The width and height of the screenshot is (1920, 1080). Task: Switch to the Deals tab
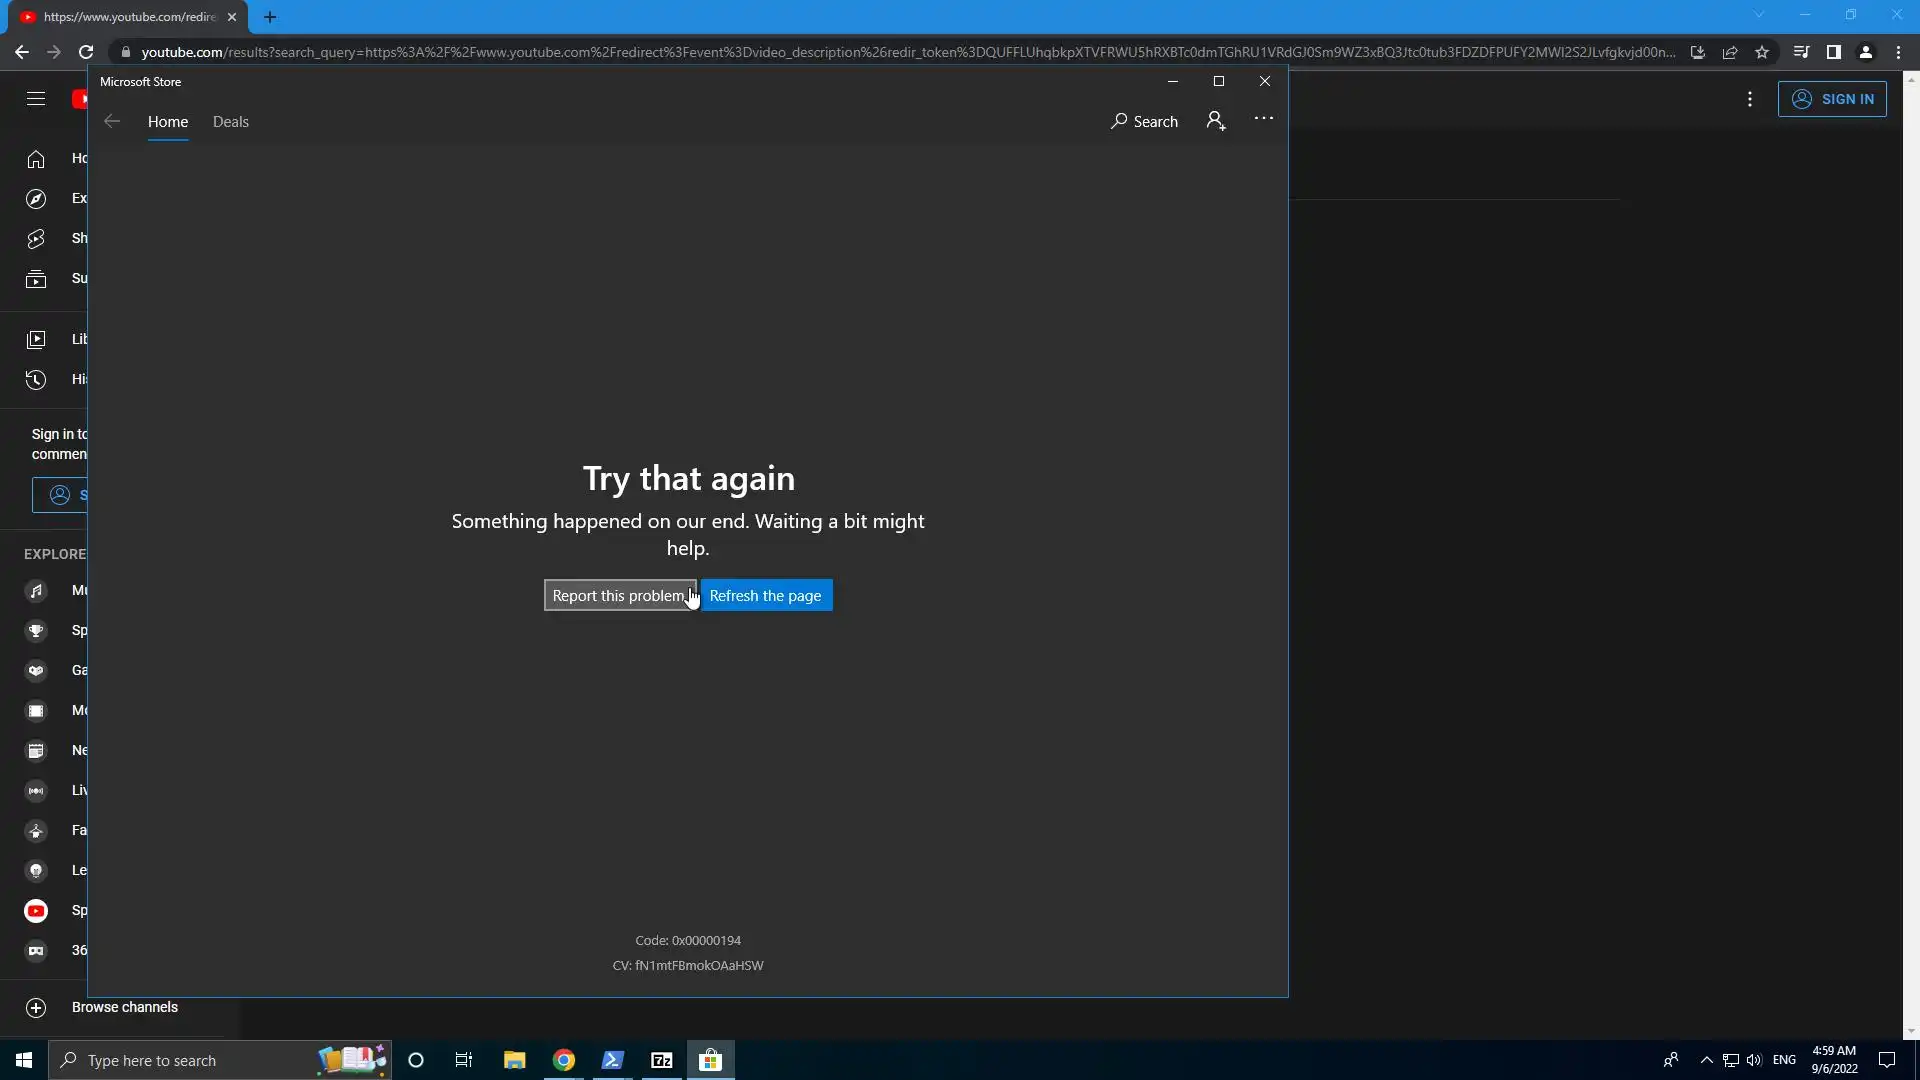(x=230, y=121)
